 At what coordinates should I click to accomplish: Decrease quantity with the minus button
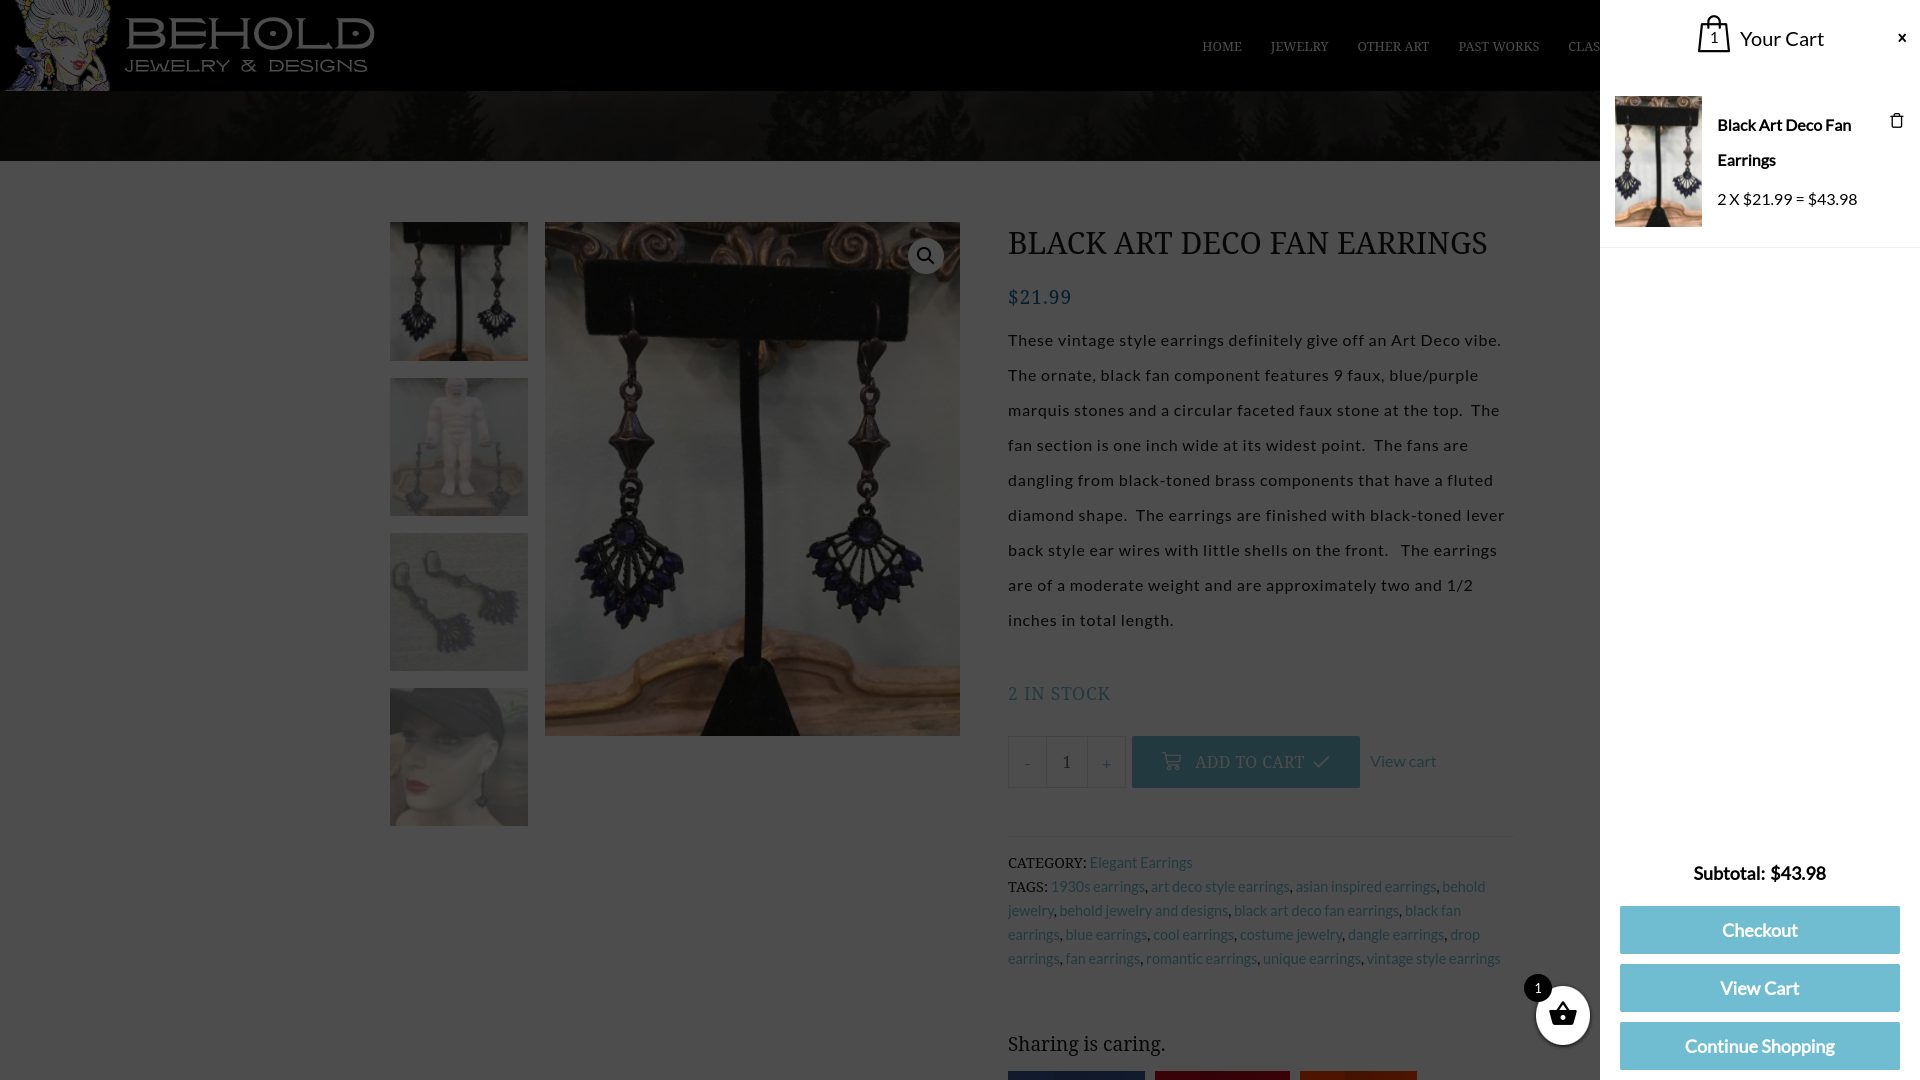point(1027,762)
